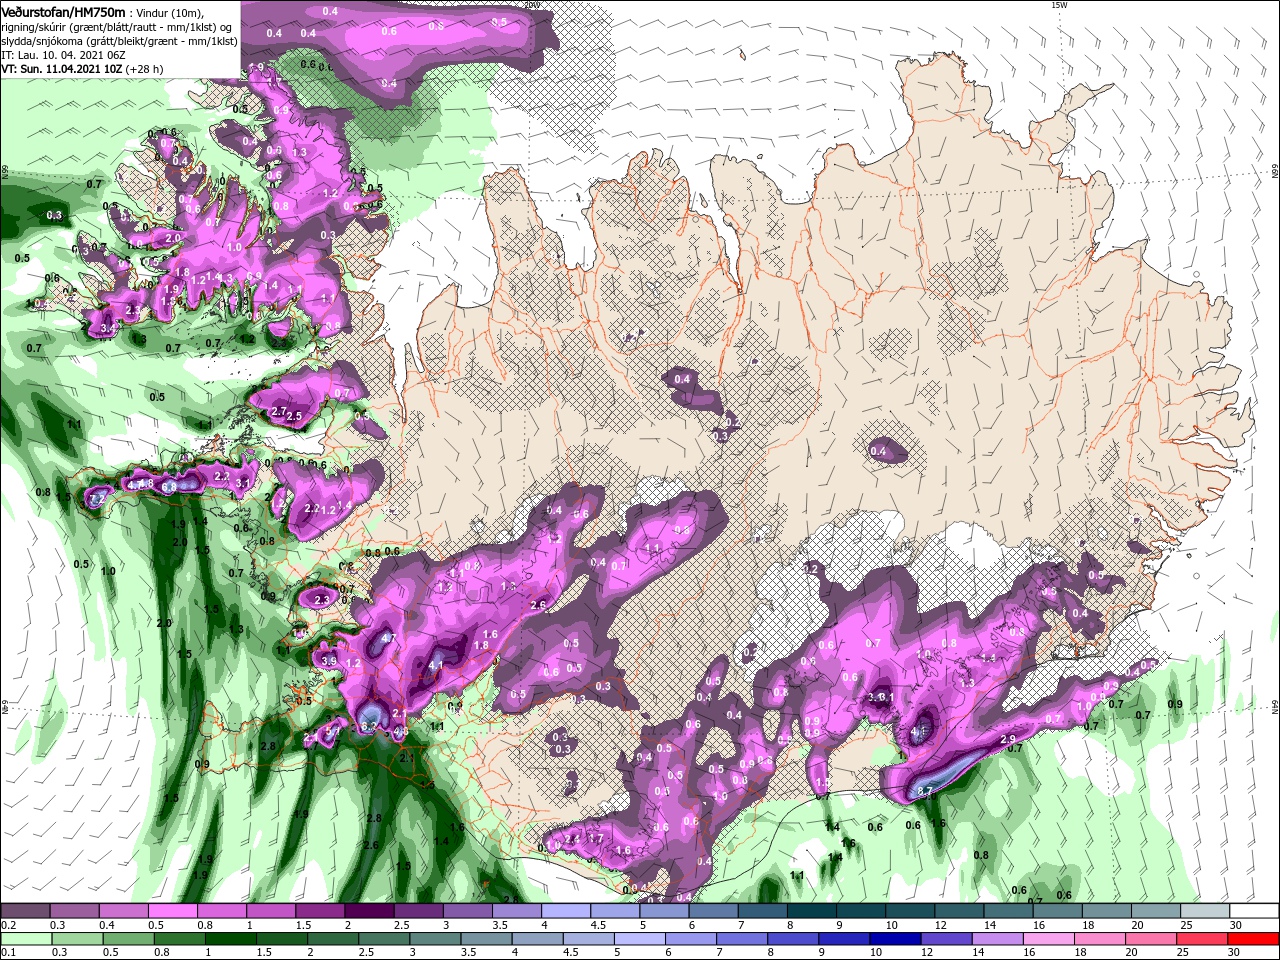Click the dark teal snow swatch between 8 and 9

point(812,911)
